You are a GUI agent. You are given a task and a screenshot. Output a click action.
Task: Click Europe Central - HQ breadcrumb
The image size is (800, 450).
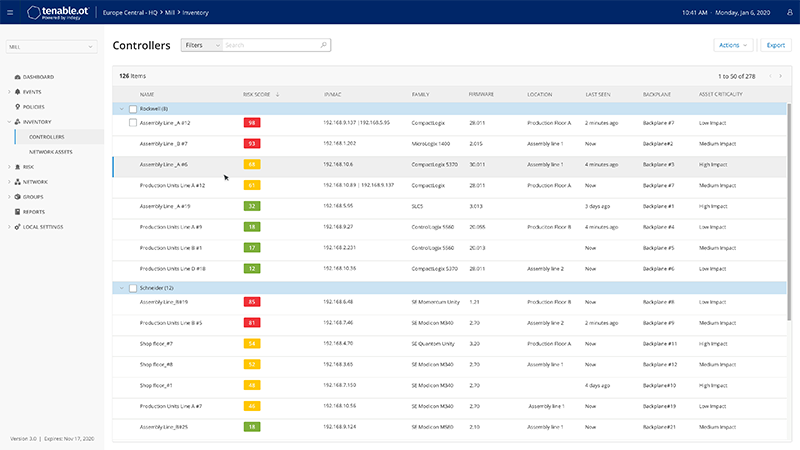pyautogui.click(x=130, y=12)
